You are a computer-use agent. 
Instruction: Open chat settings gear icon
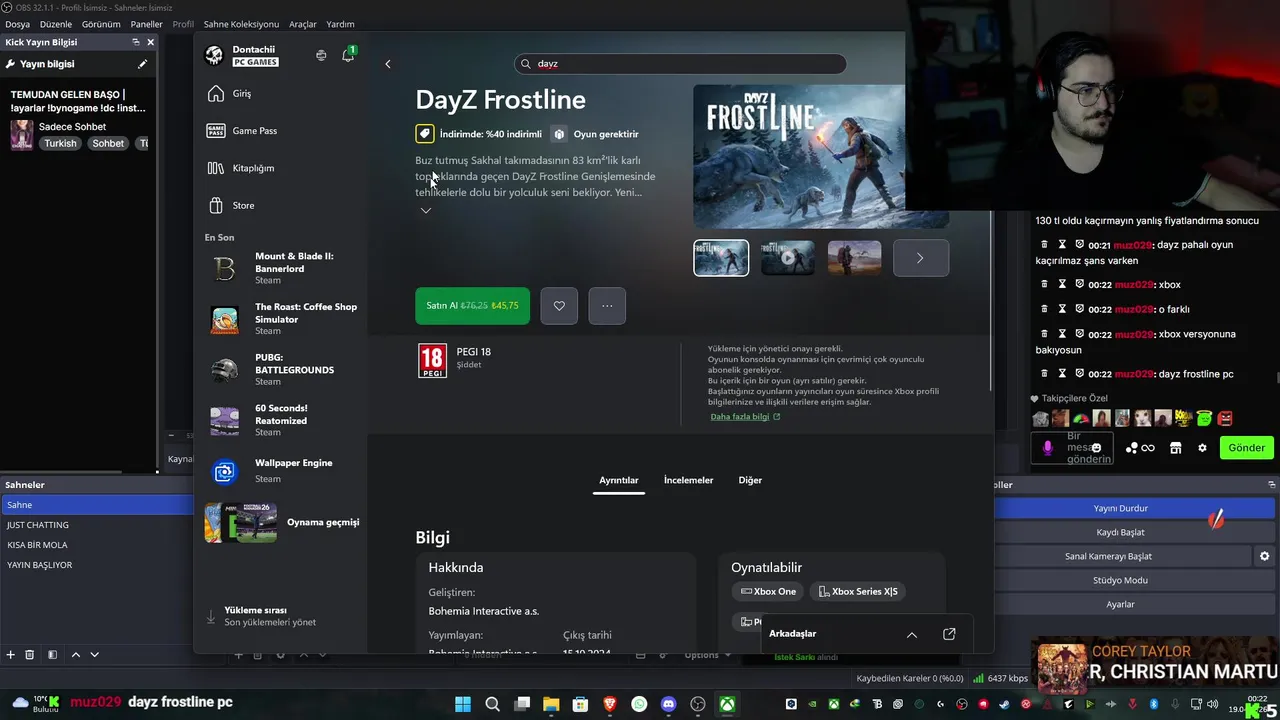click(x=1202, y=448)
